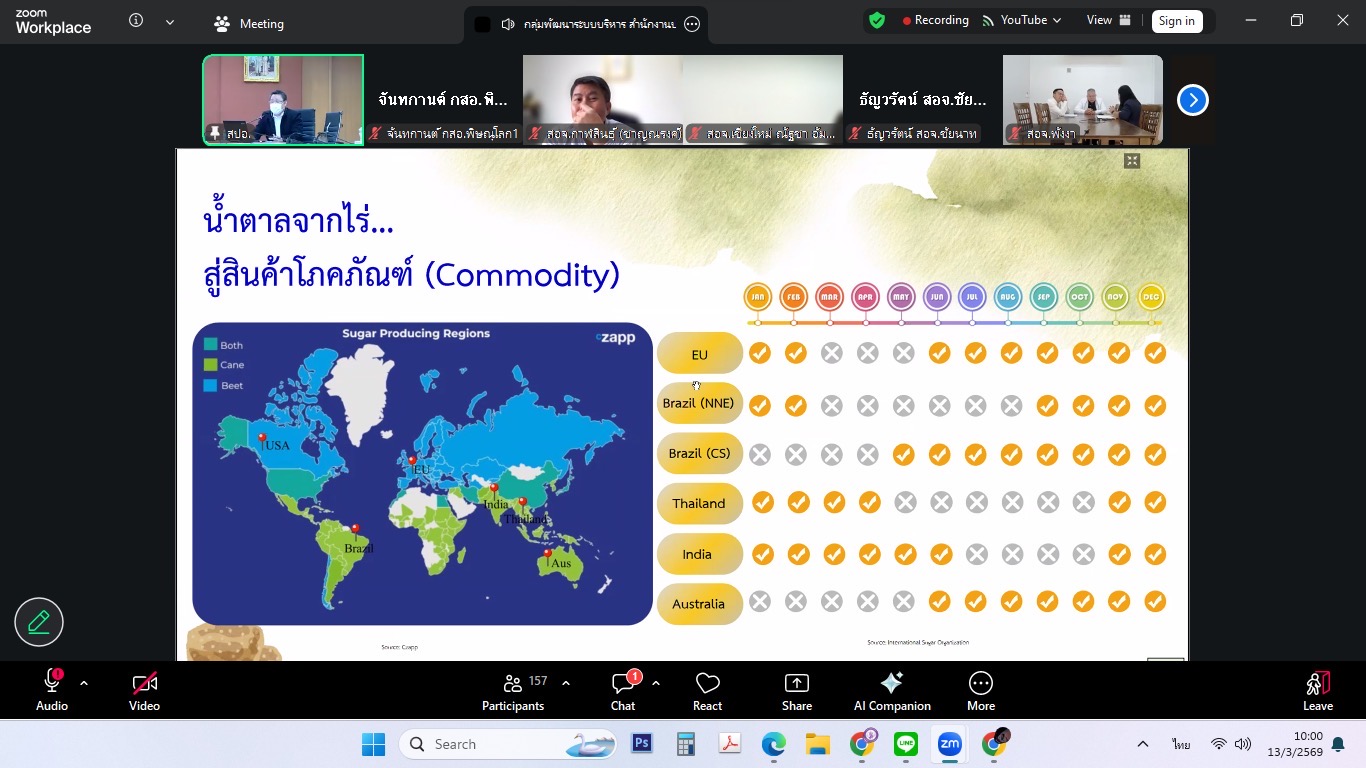Open the More options menu
Screen dimensions: 1366x768
tap(980, 691)
